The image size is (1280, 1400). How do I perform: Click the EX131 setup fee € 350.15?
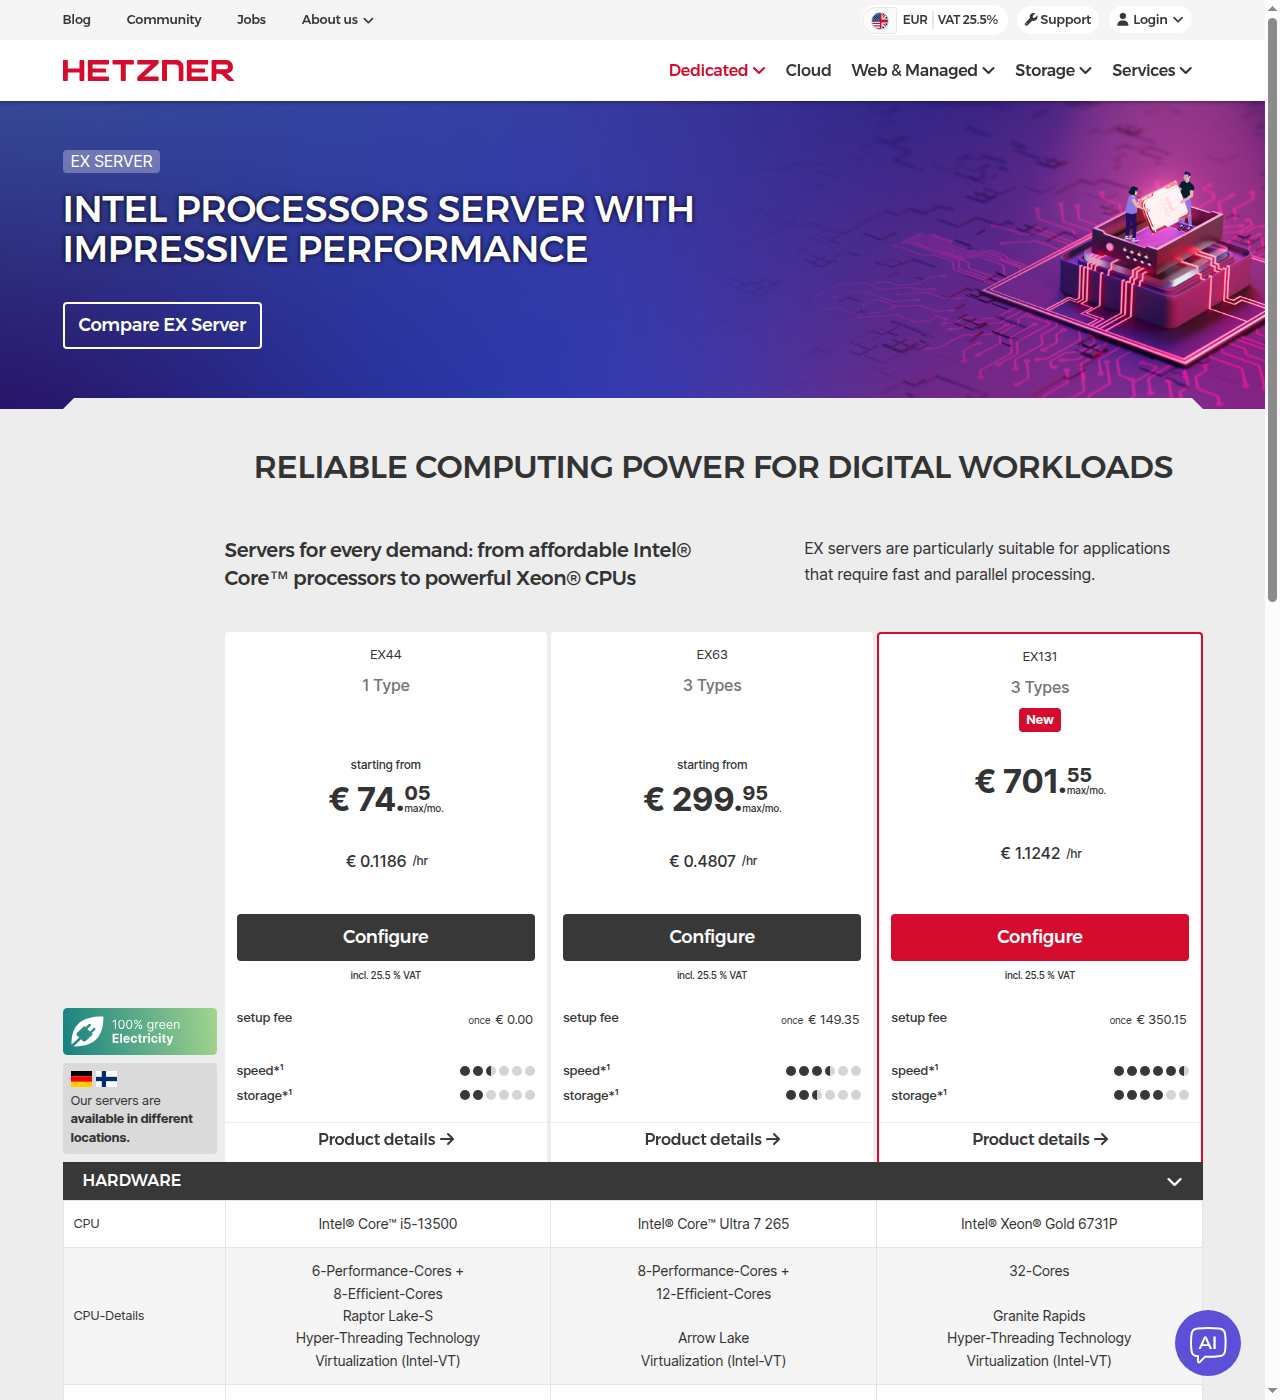click(1148, 1020)
